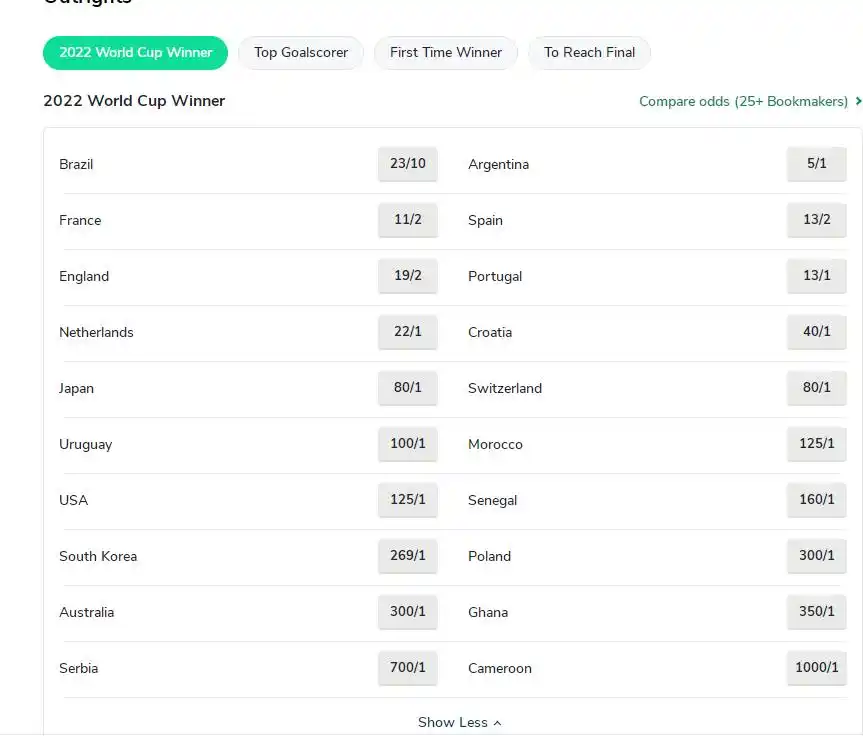The height and width of the screenshot is (736, 863).
Task: Collapse the list with Show Less
Action: (459, 722)
